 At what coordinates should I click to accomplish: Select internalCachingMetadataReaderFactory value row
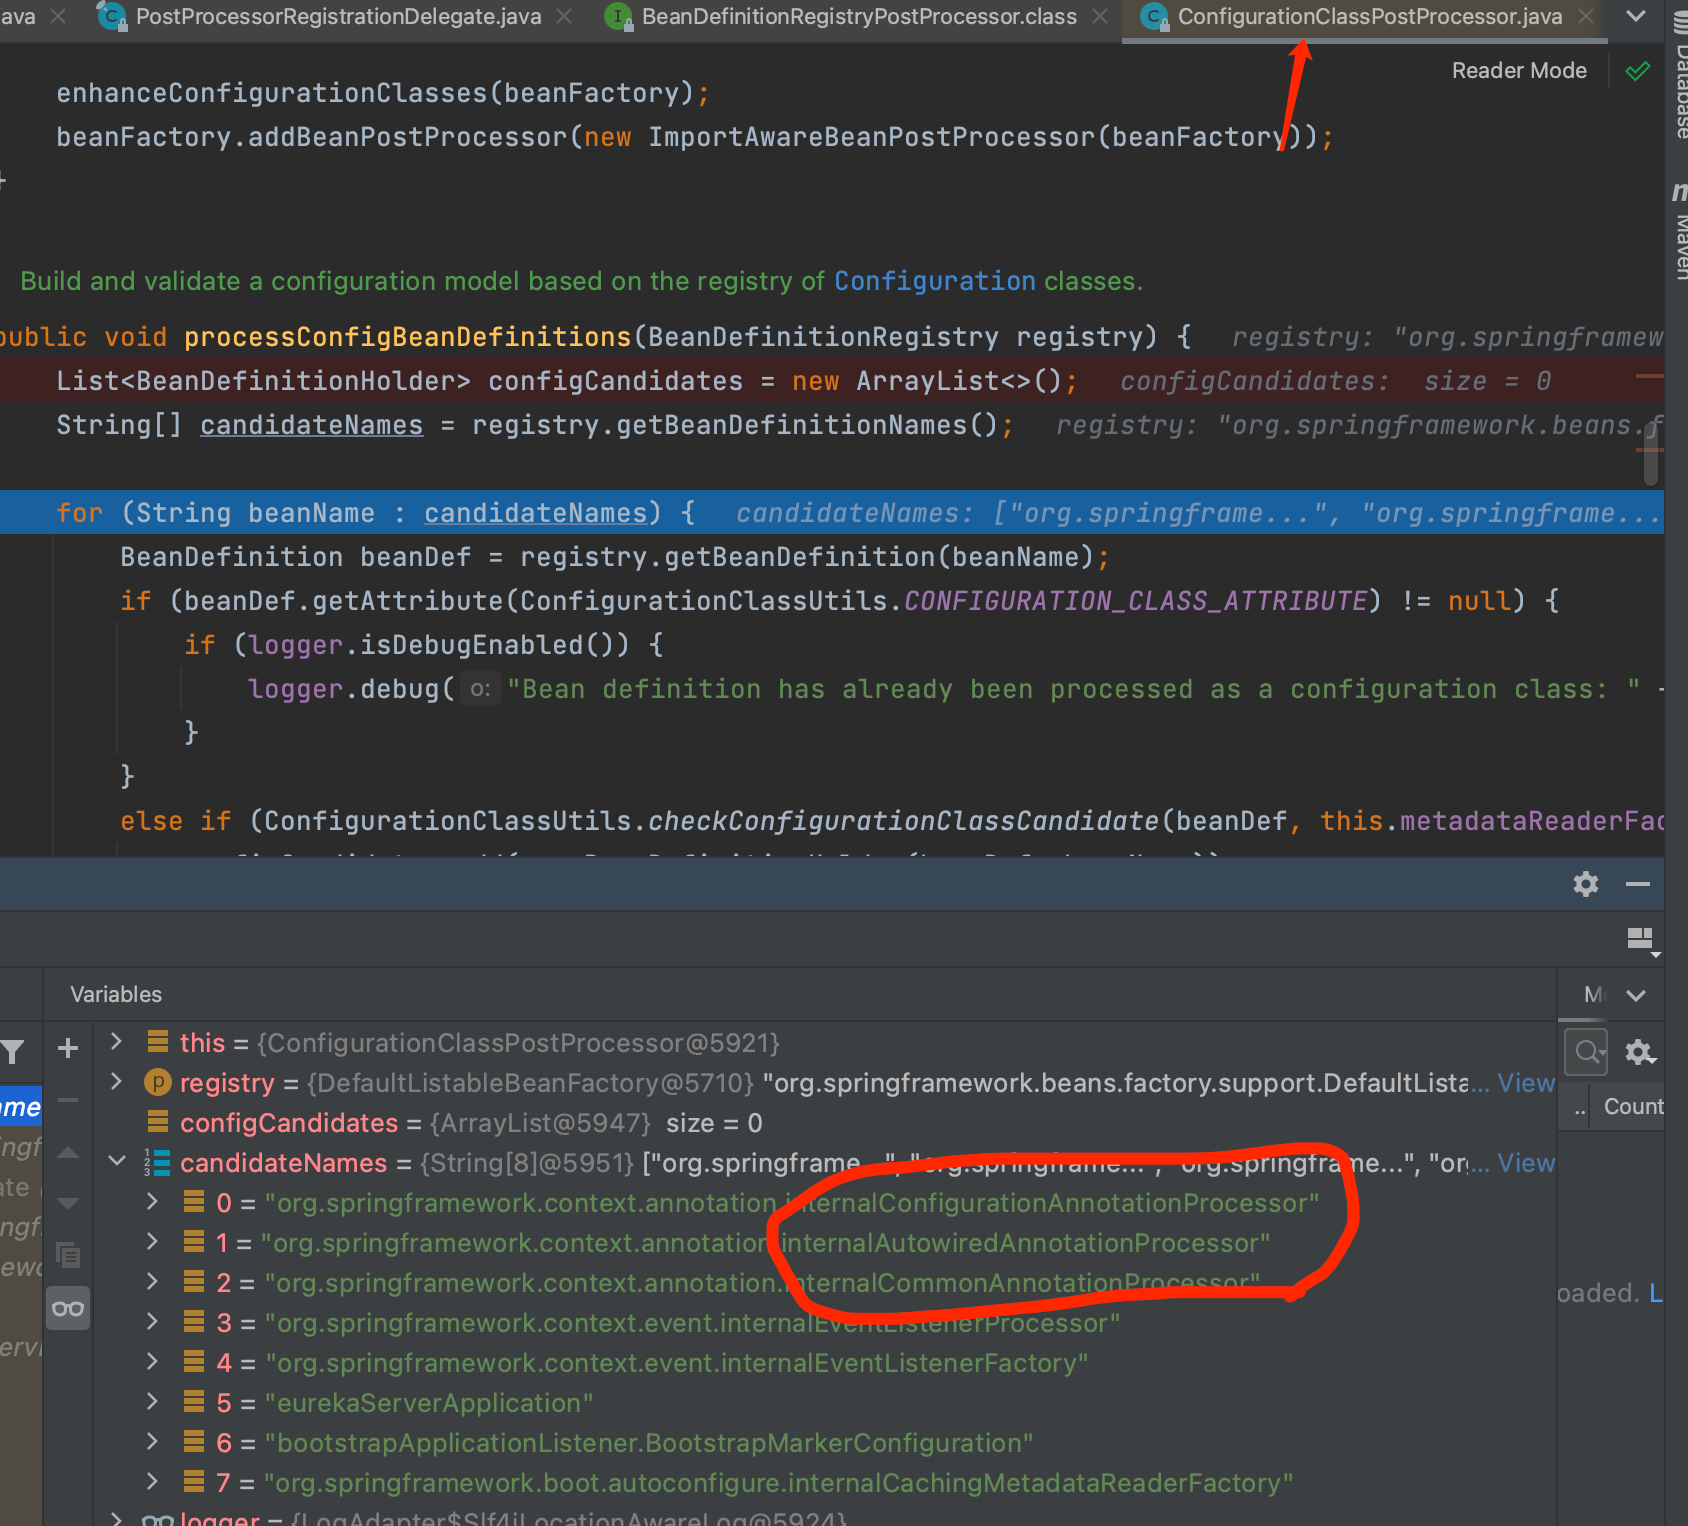click(826, 1483)
